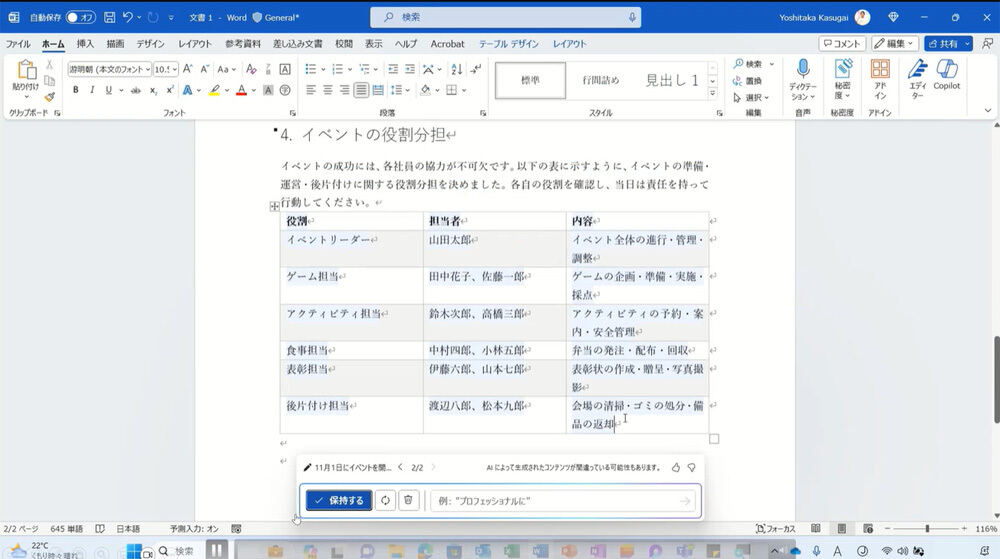Click the 検索 find button
1000x559 pixels.
coord(749,64)
